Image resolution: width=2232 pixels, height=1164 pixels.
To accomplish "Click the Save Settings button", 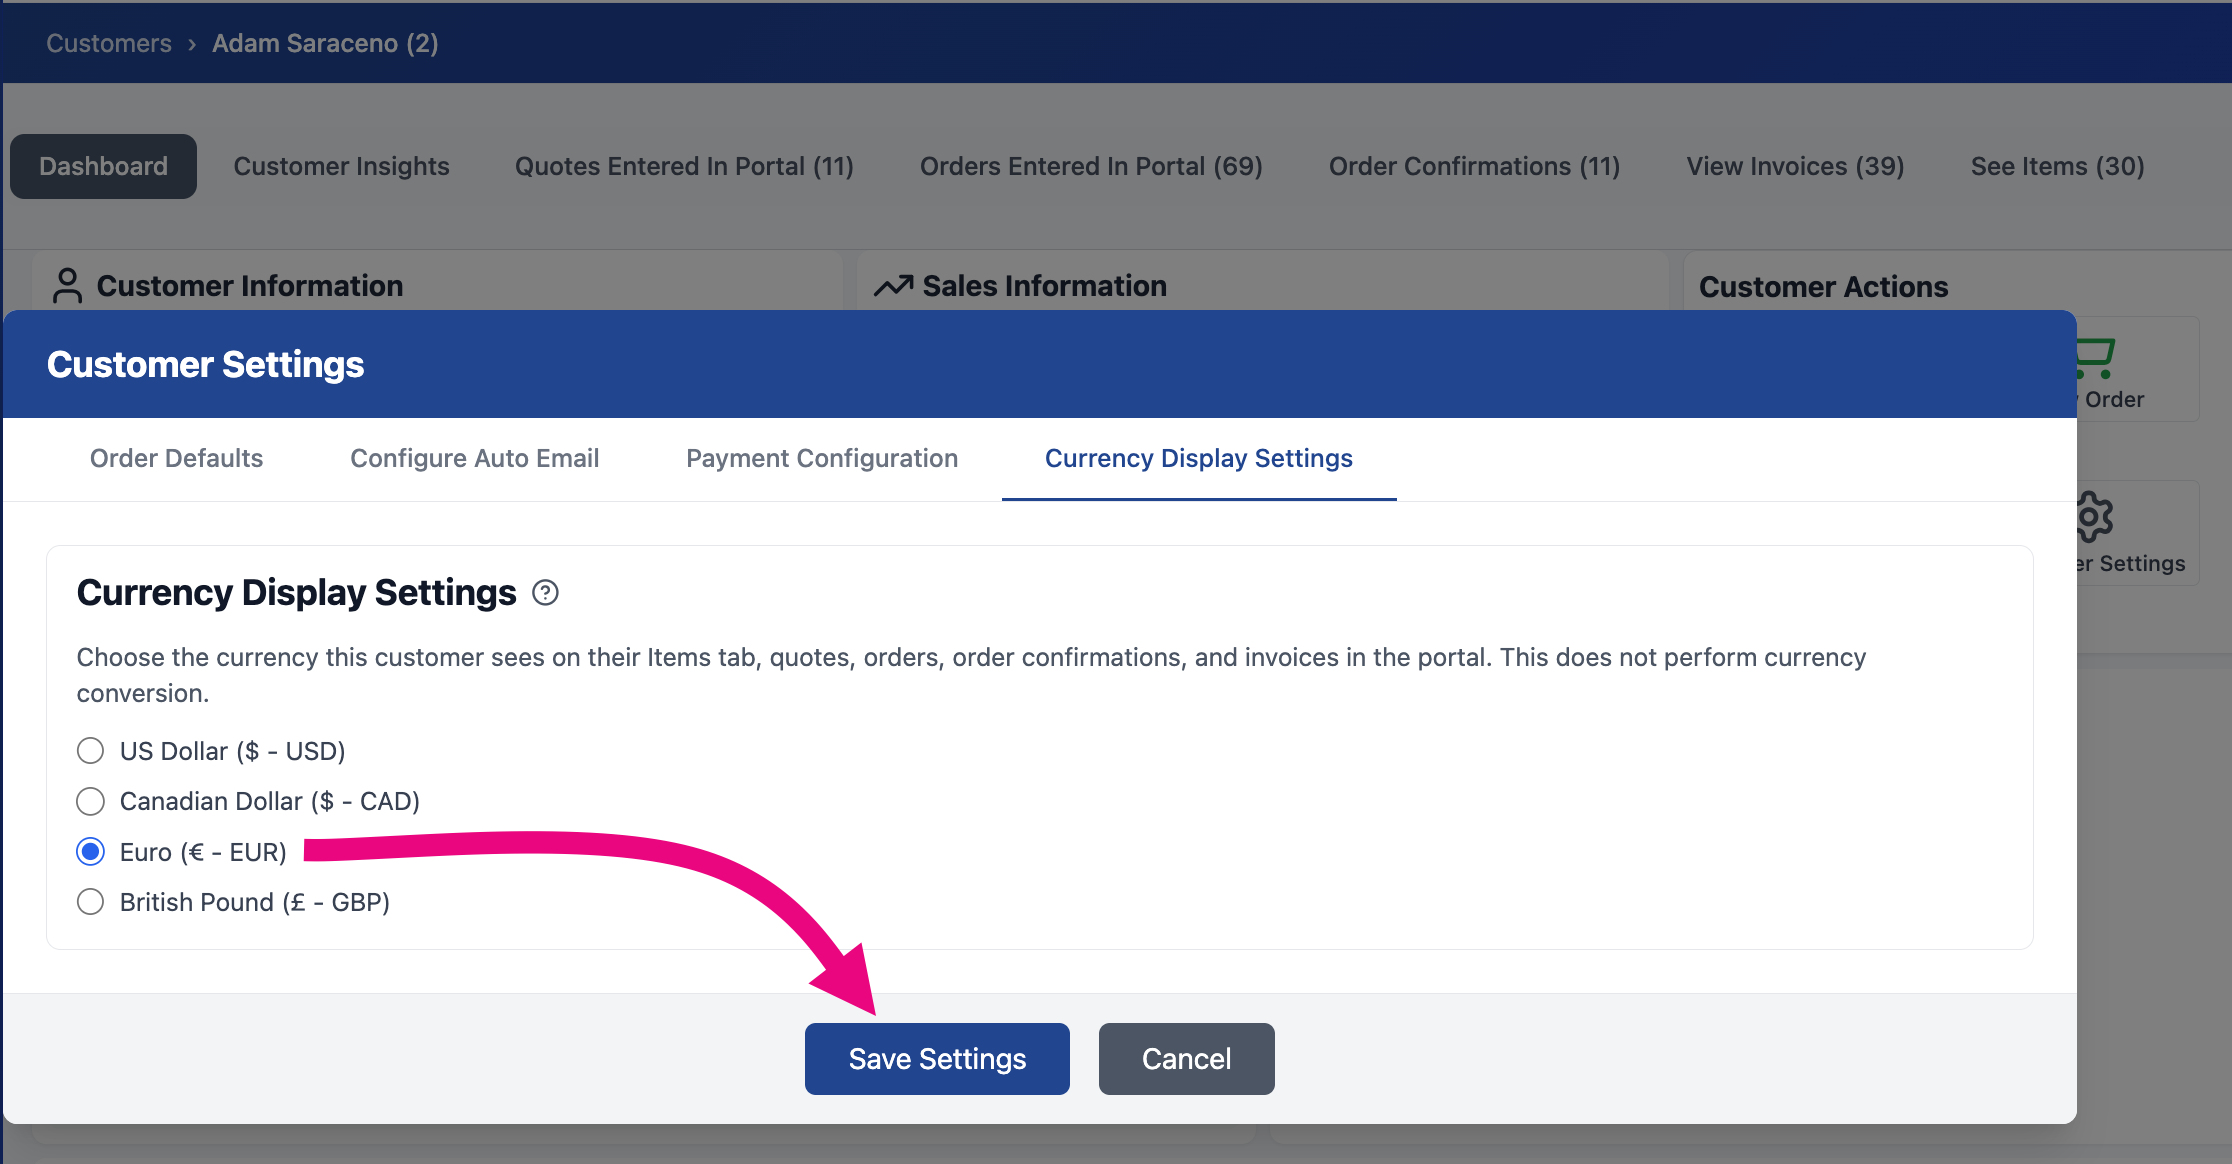I will (937, 1059).
